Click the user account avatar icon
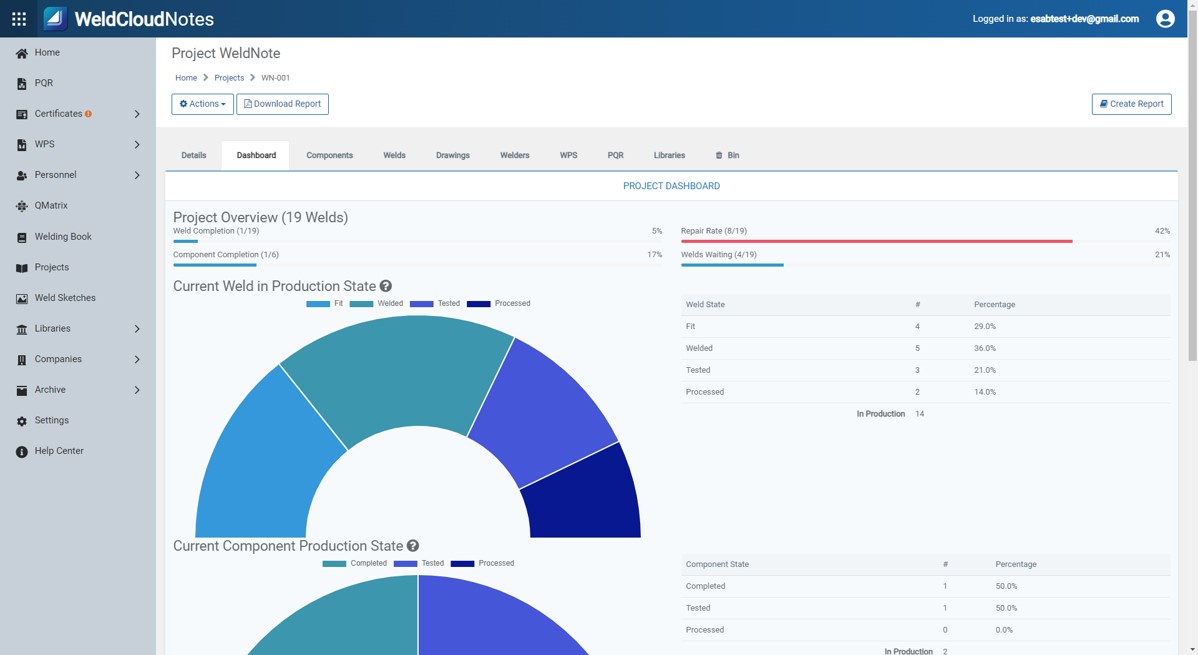This screenshot has height=655, width=1198. tap(1164, 19)
